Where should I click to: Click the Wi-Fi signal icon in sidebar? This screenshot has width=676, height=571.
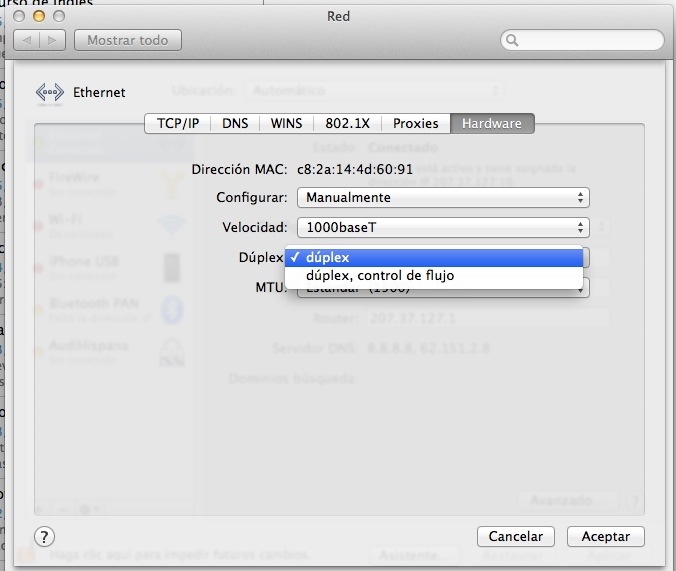(x=172, y=225)
